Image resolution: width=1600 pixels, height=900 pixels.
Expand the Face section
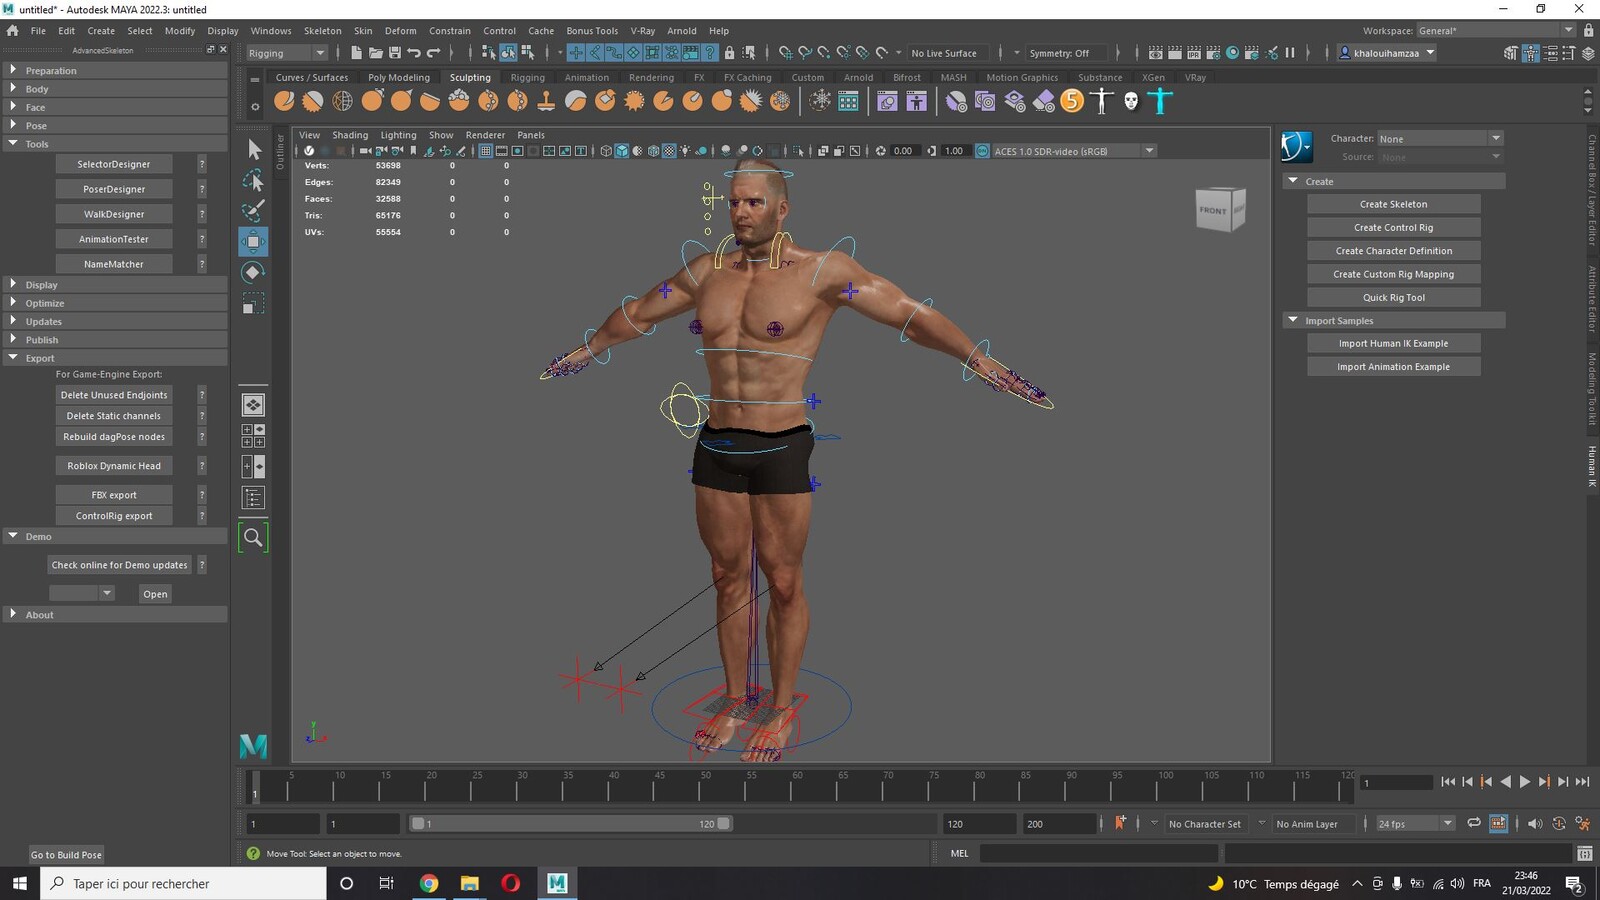(114, 107)
